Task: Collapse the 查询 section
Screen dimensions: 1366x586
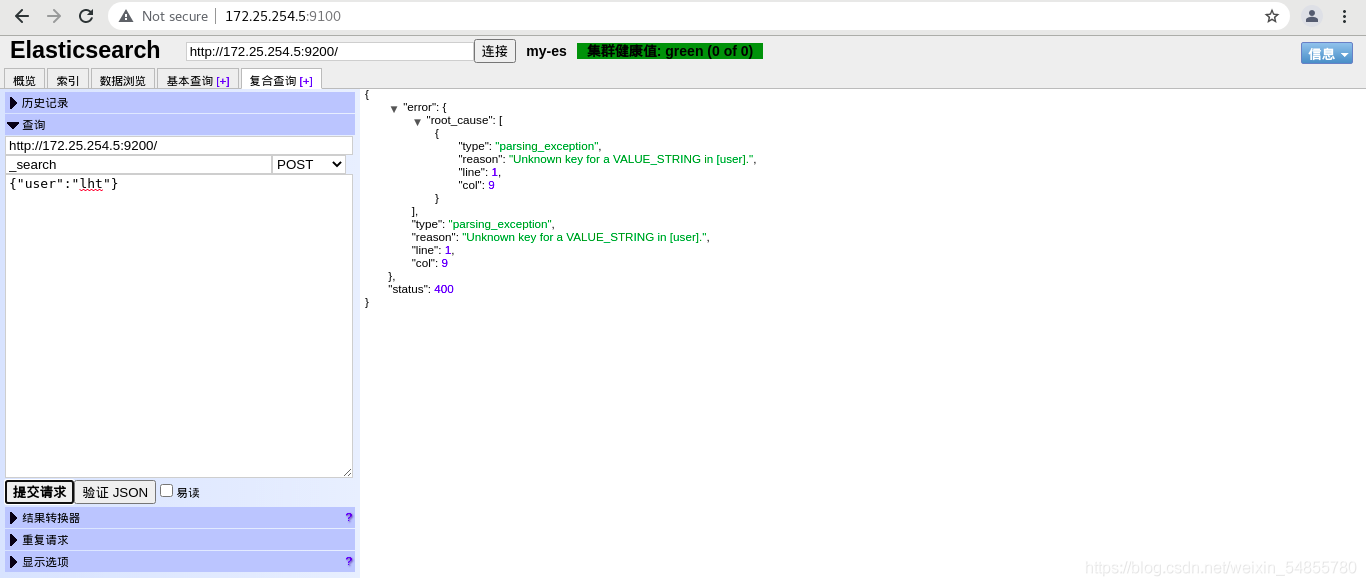Action: [180, 125]
